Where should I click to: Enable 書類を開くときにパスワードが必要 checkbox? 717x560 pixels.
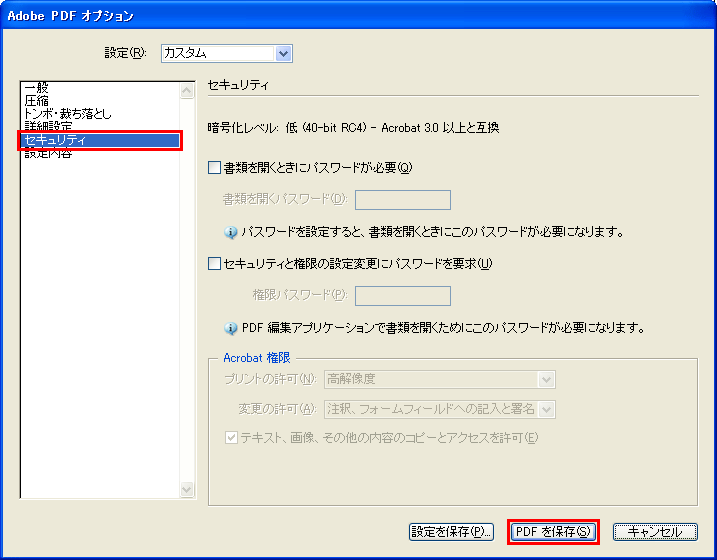214,168
